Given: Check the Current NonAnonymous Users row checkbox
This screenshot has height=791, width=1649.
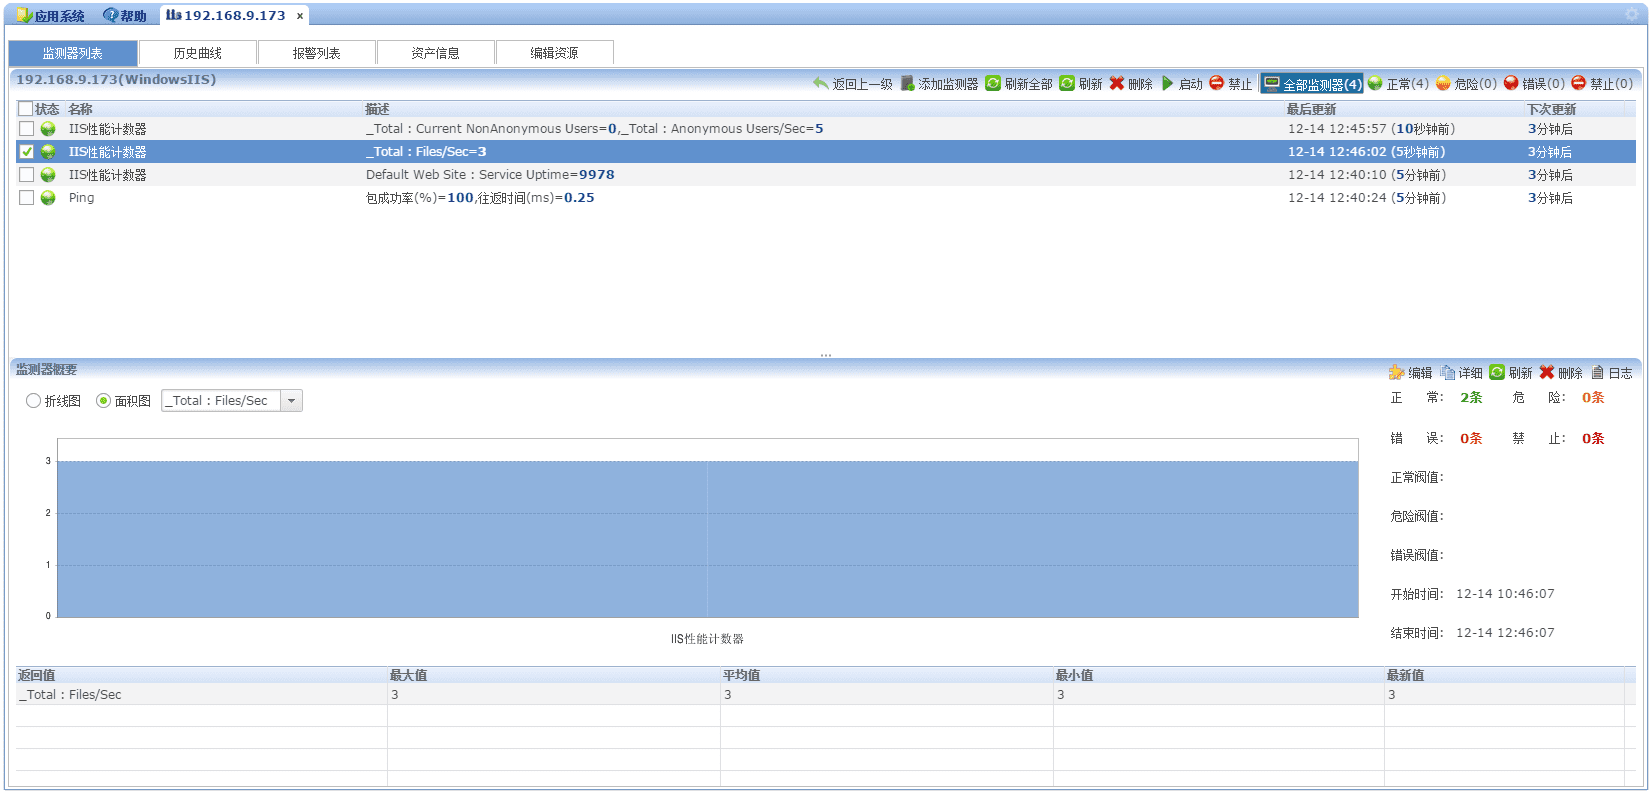Looking at the screenshot, I should click(x=26, y=129).
